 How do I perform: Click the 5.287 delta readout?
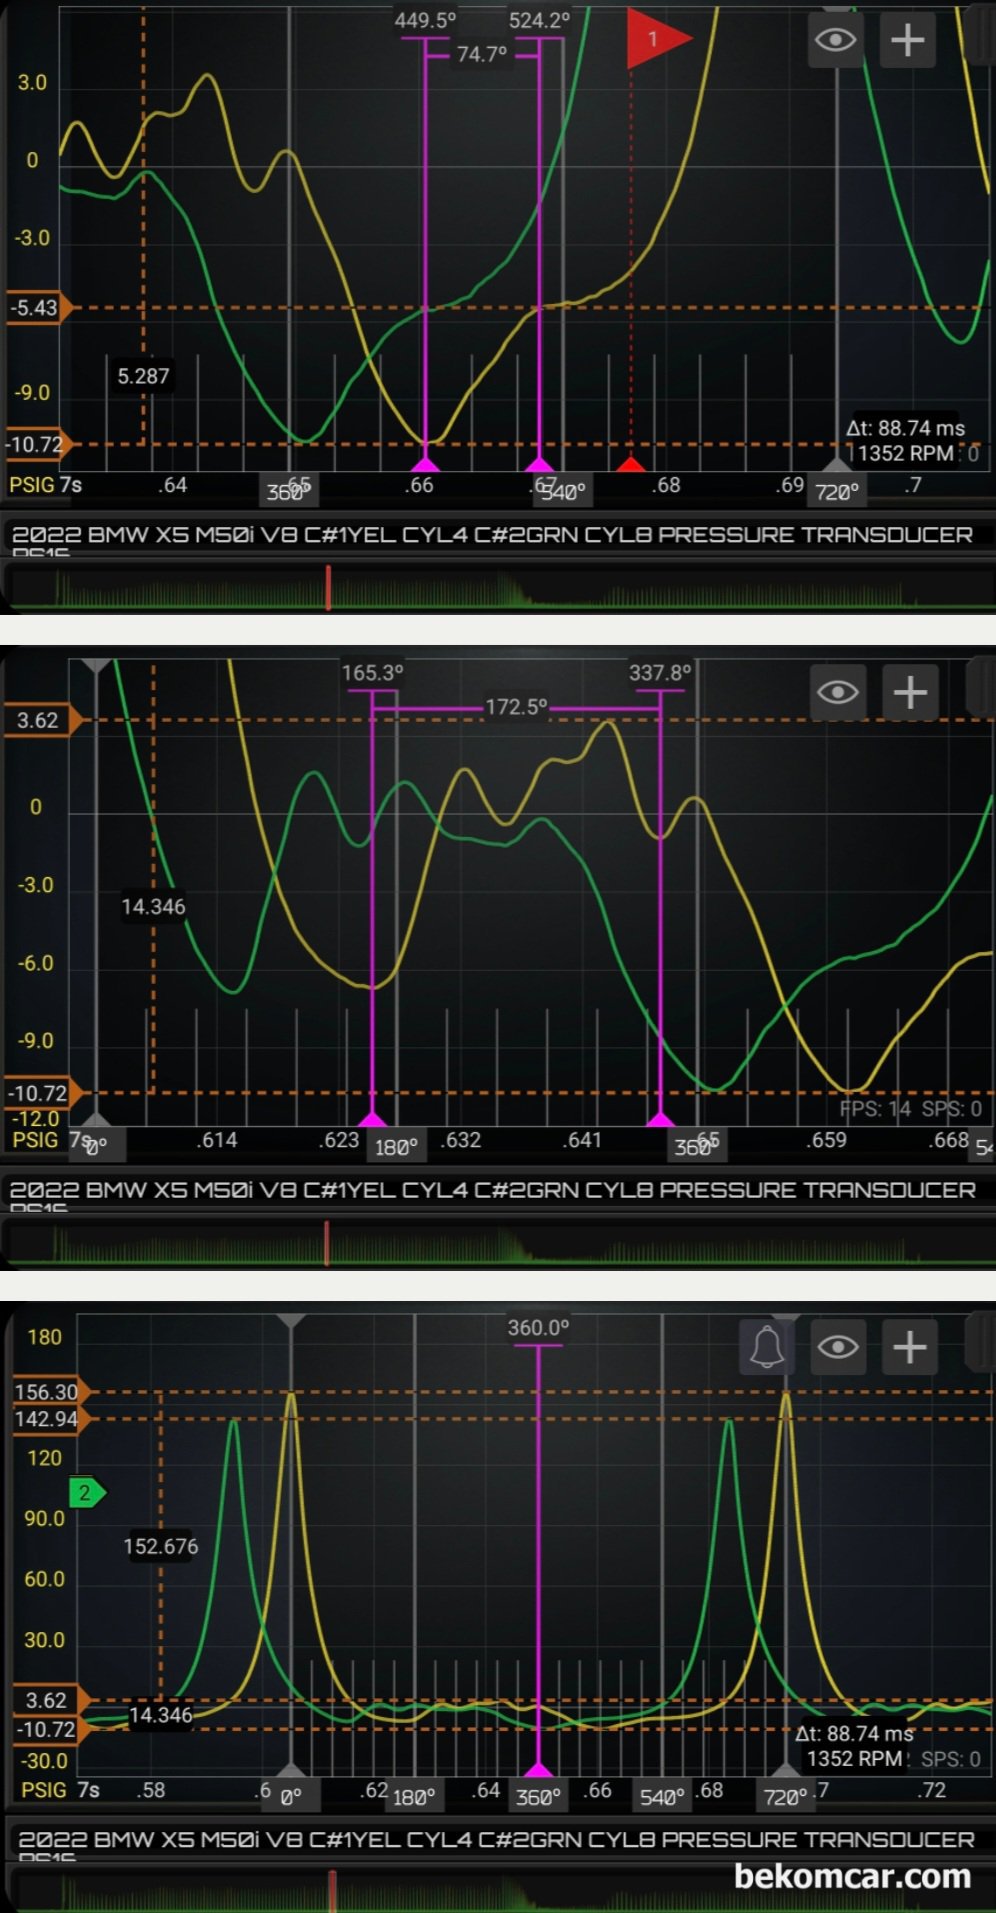click(143, 376)
